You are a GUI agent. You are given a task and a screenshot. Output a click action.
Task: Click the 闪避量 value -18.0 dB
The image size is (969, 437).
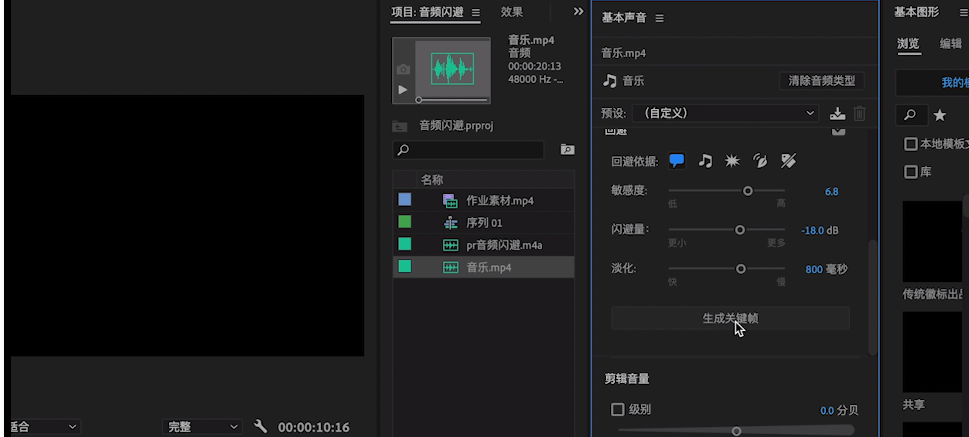pos(819,231)
